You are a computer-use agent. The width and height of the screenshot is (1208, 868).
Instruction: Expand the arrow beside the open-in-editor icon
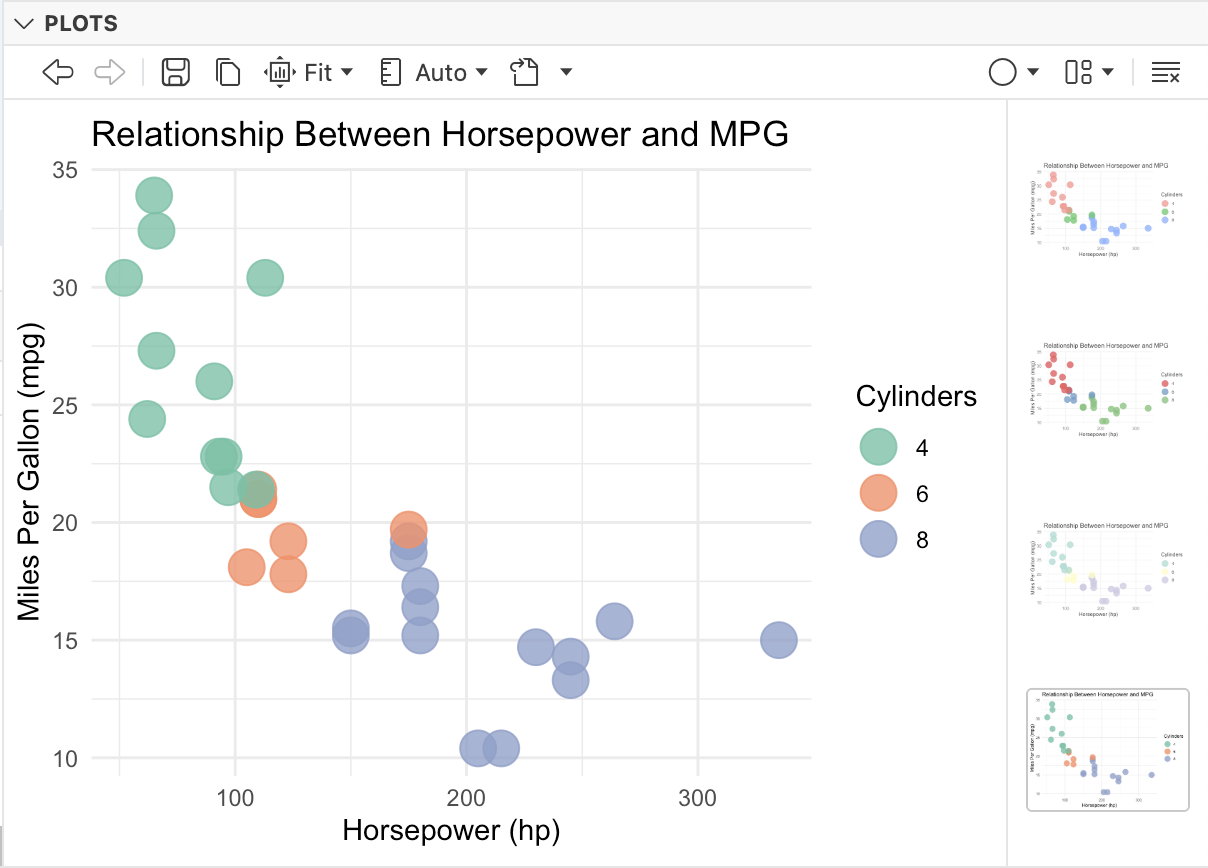click(x=566, y=72)
